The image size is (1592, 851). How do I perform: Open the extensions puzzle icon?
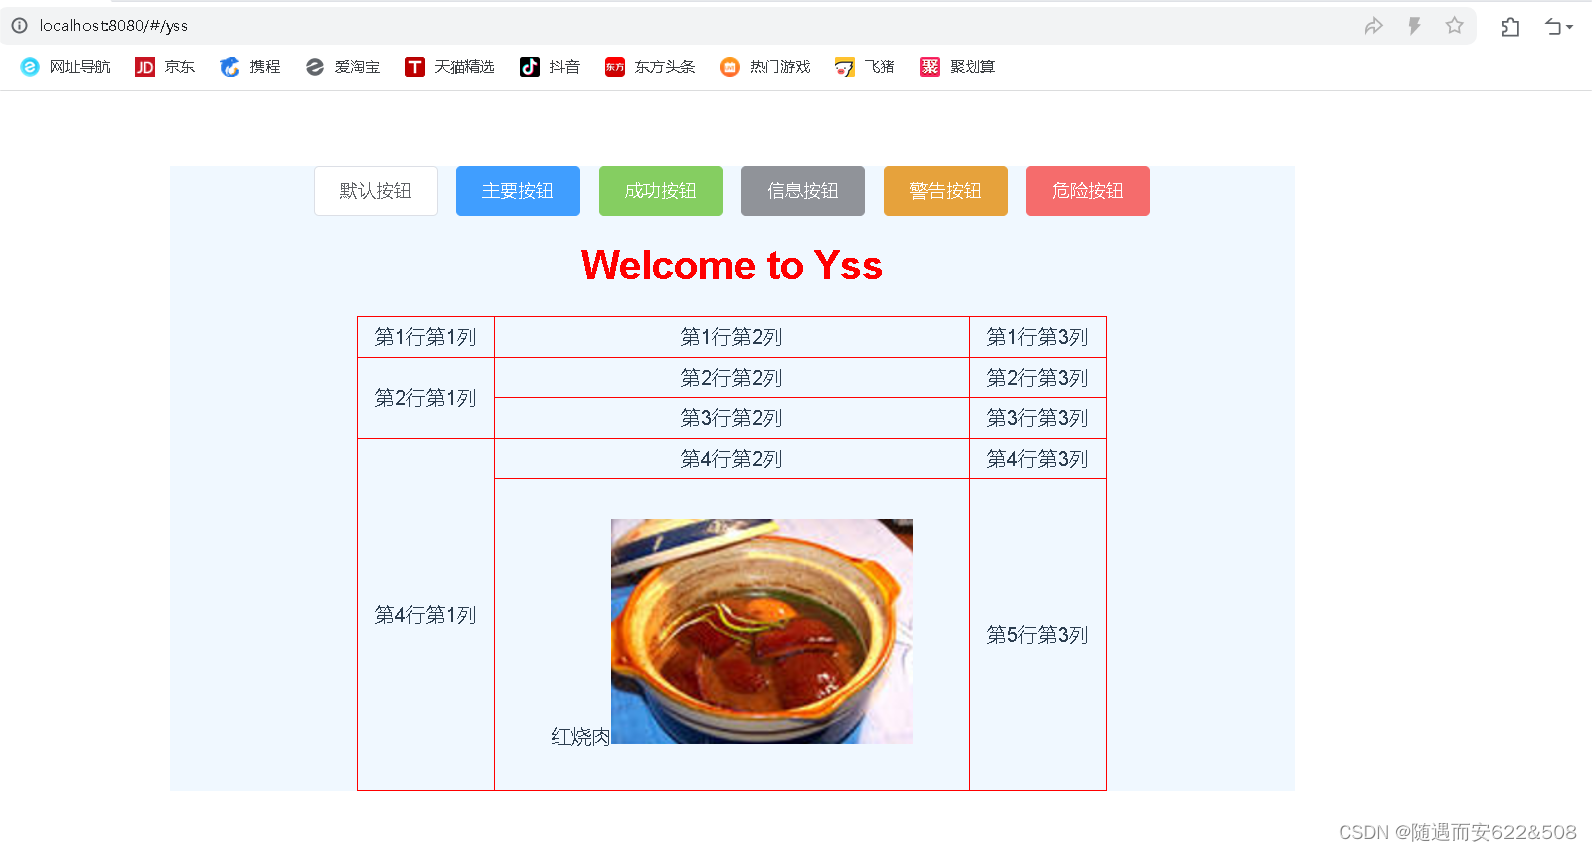[x=1510, y=27]
